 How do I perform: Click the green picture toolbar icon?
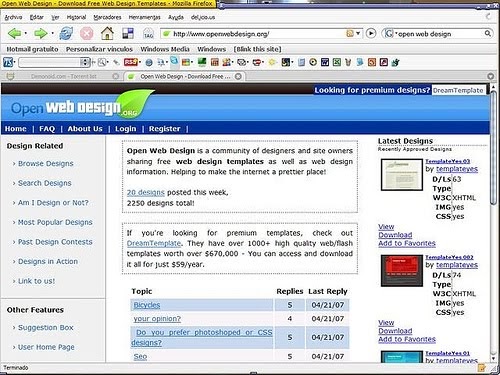(202, 62)
